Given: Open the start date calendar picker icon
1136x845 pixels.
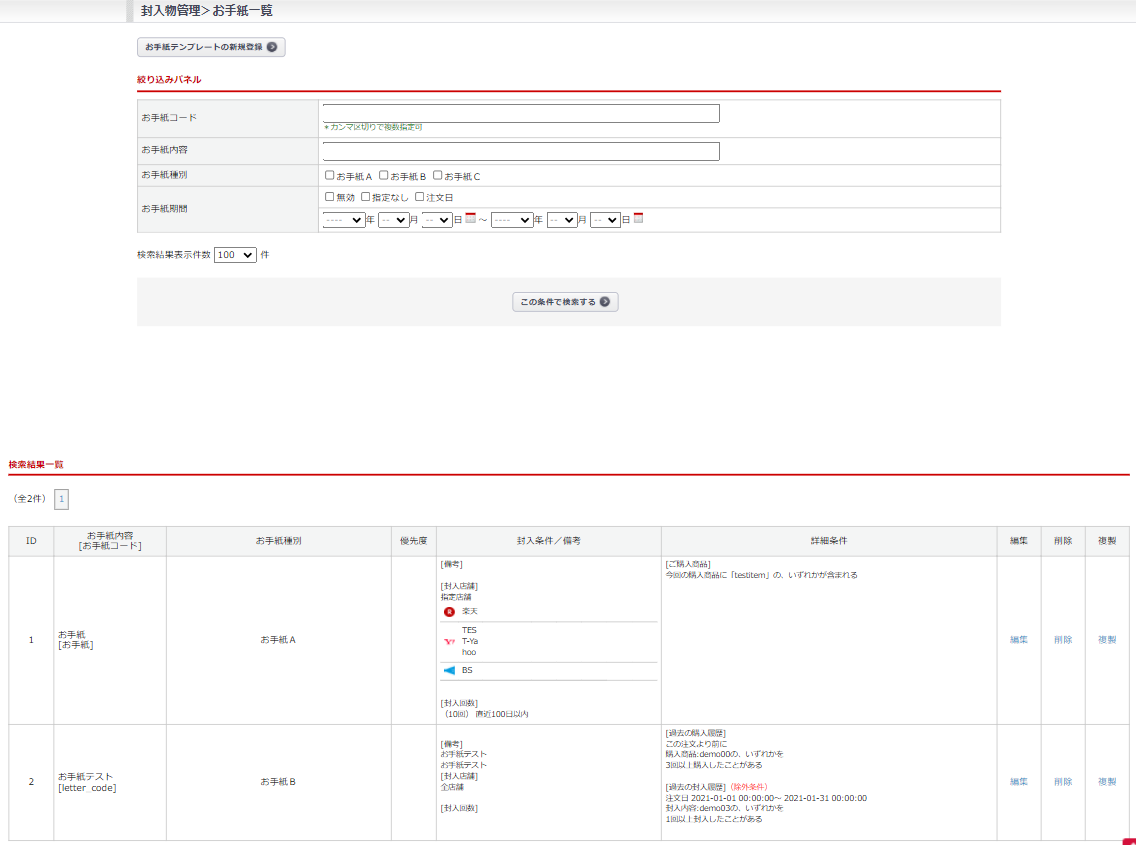Looking at the screenshot, I should pyautogui.click(x=470, y=219).
